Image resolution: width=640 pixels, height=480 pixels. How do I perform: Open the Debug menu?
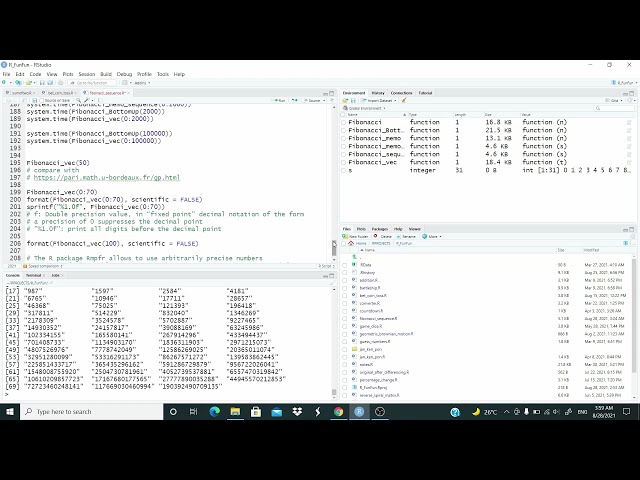pyautogui.click(x=124, y=74)
